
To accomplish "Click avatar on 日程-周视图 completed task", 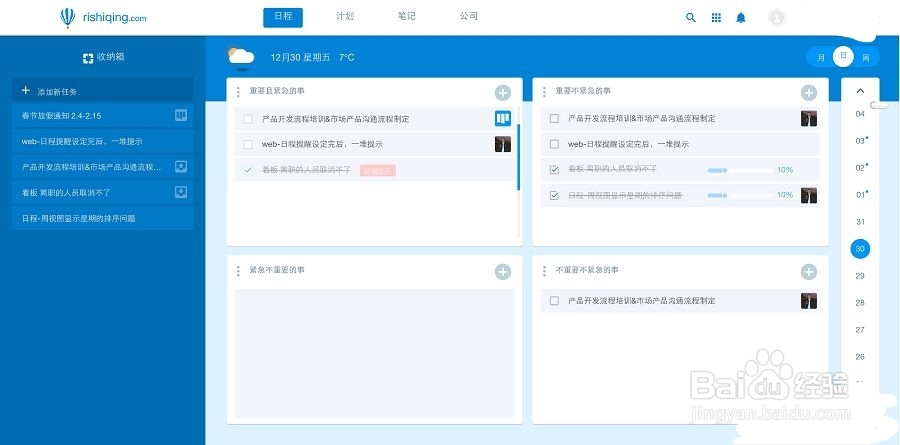I will [x=809, y=195].
